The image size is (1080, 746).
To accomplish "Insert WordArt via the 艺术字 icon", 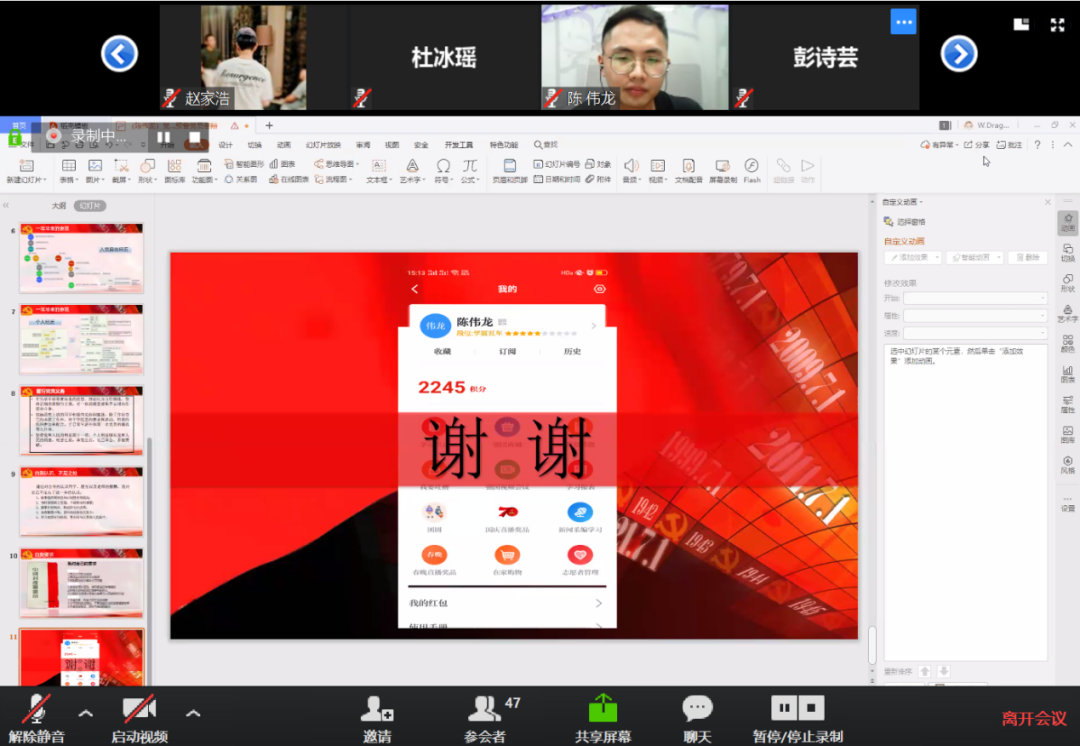I will click(x=411, y=167).
